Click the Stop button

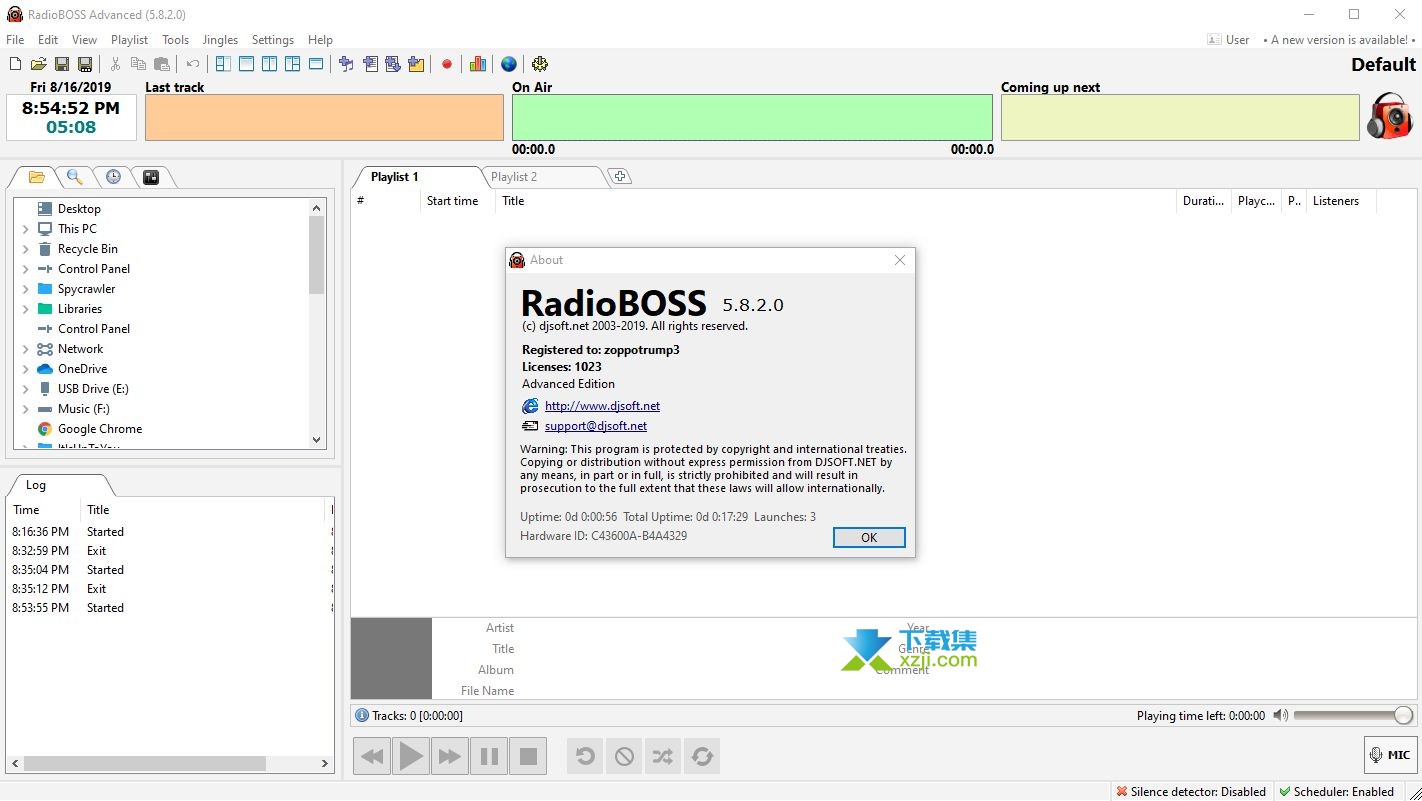click(528, 756)
